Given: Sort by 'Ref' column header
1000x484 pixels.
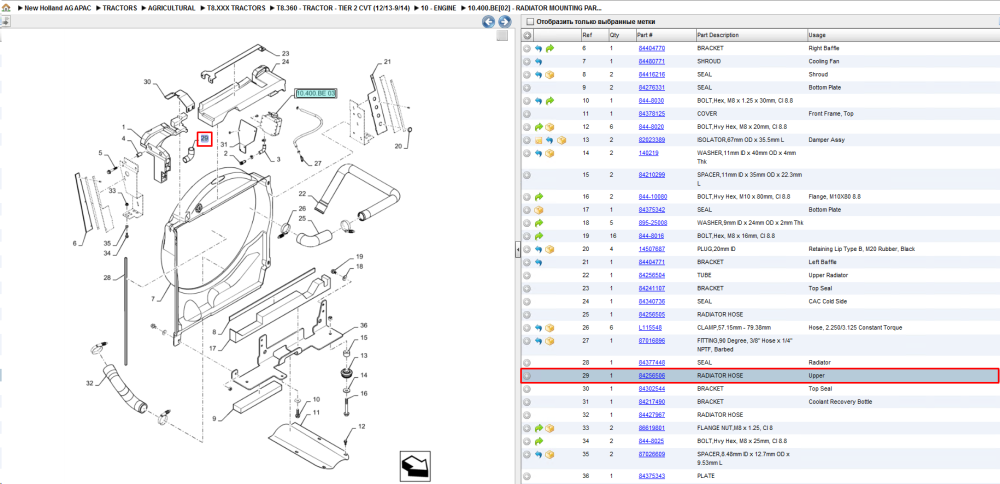Looking at the screenshot, I should (x=587, y=35).
